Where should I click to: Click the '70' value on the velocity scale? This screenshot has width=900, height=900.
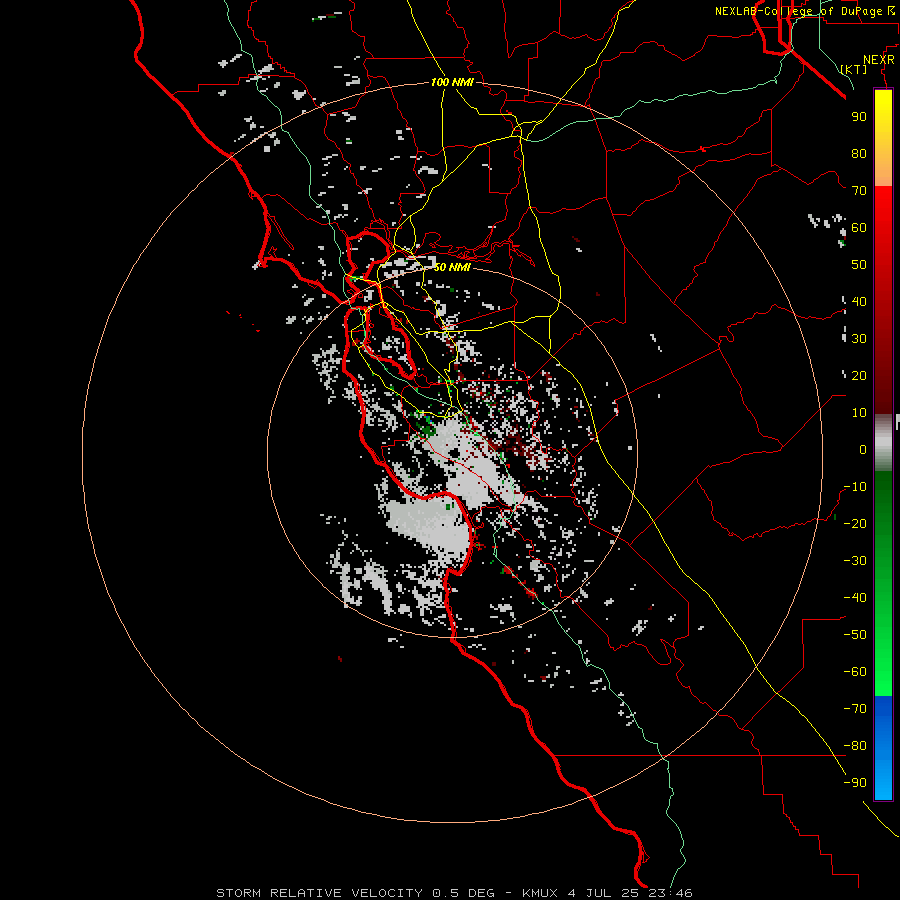tap(859, 191)
